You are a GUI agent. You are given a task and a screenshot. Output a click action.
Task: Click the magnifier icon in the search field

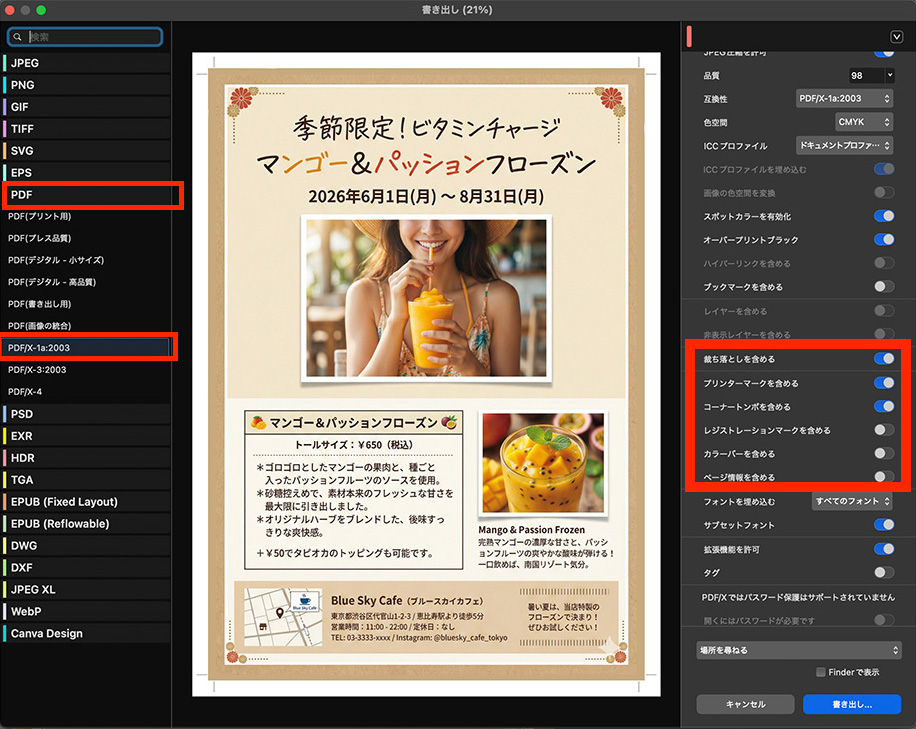[x=17, y=37]
